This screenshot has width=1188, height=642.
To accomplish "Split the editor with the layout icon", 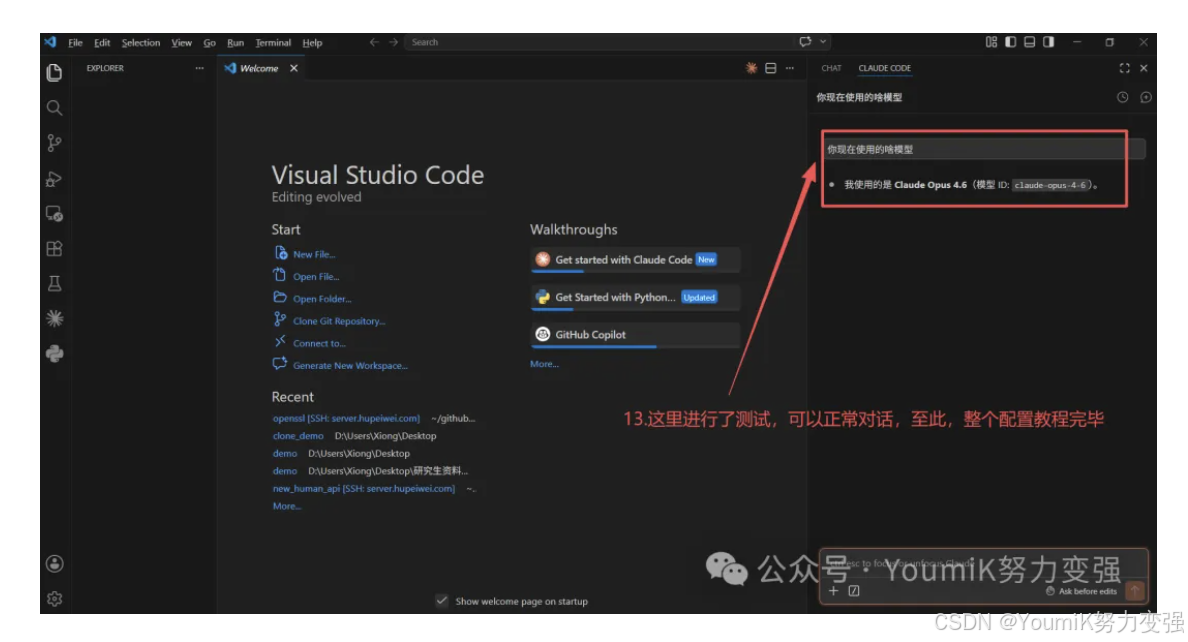I will click(x=771, y=68).
